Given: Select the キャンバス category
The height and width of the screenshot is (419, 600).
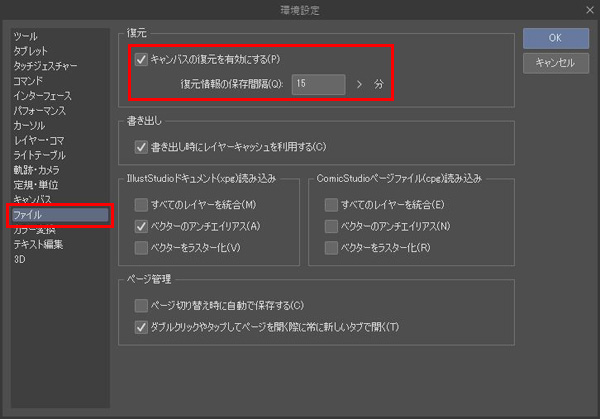Looking at the screenshot, I should point(32,200).
